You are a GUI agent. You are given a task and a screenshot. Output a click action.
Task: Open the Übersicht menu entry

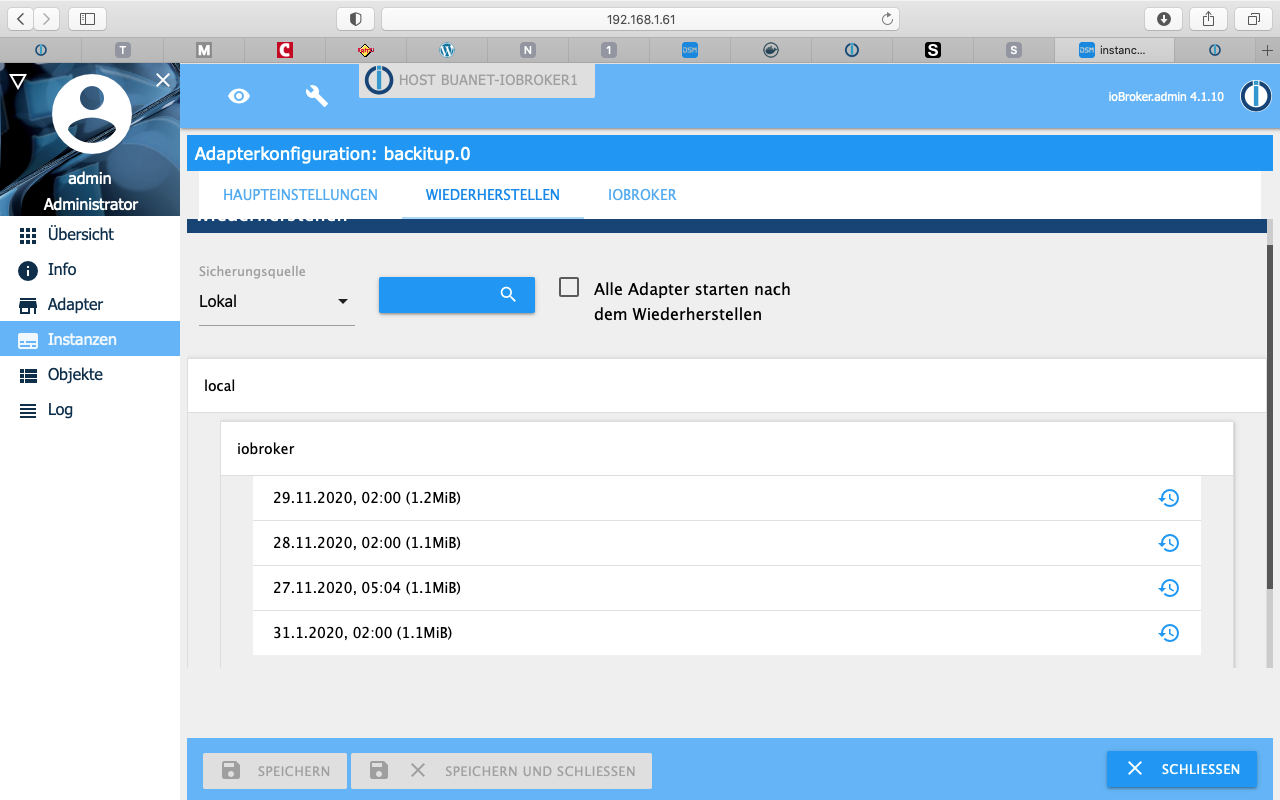pyautogui.click(x=90, y=234)
